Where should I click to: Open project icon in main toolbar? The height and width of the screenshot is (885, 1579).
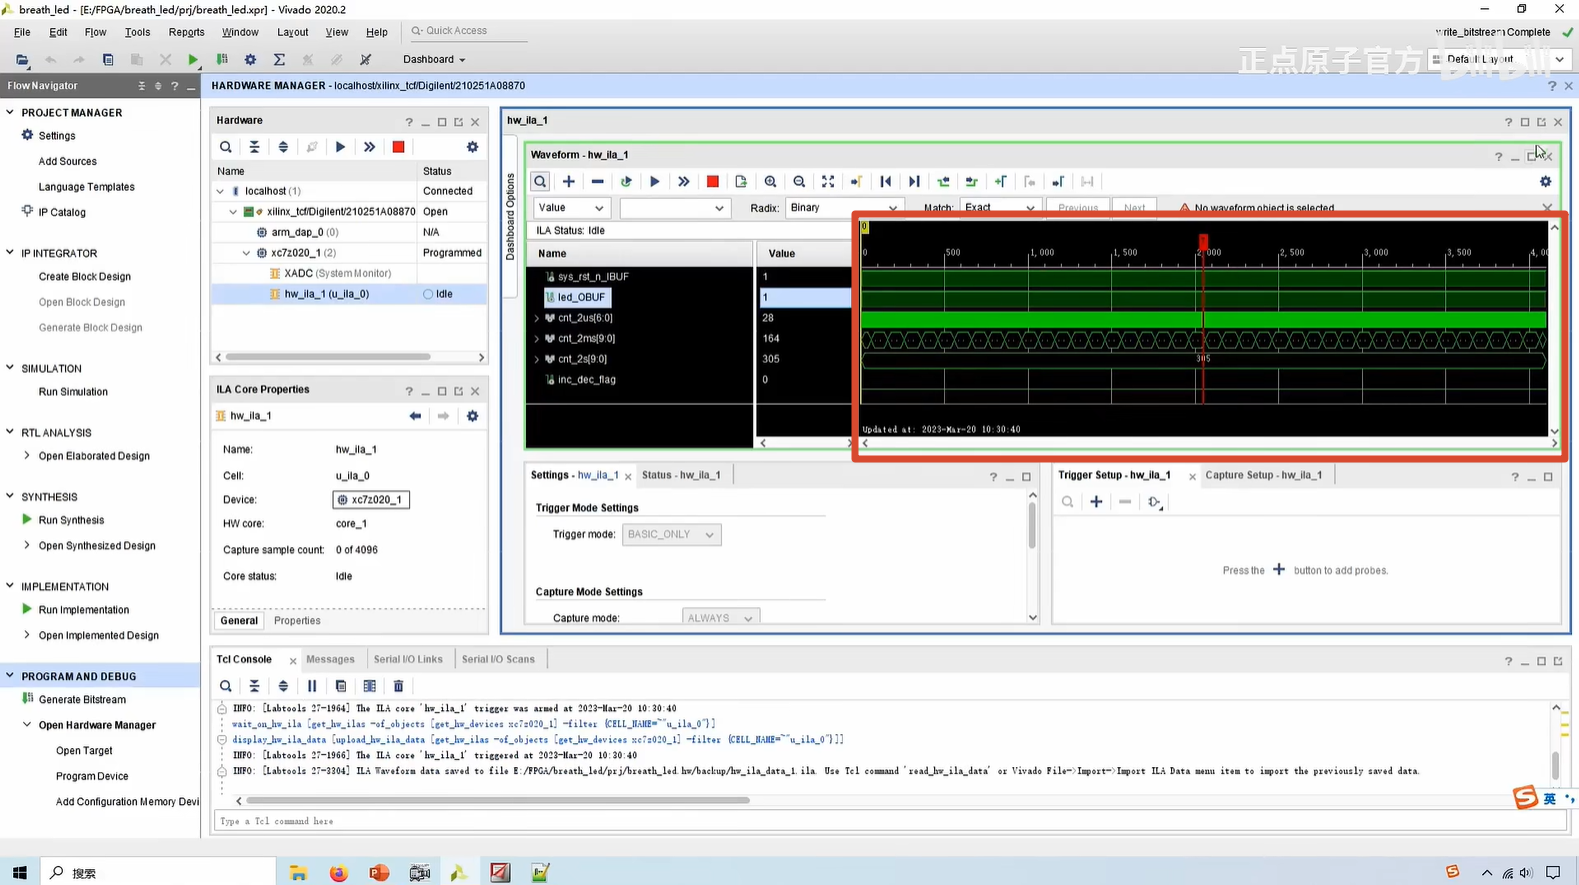click(22, 60)
